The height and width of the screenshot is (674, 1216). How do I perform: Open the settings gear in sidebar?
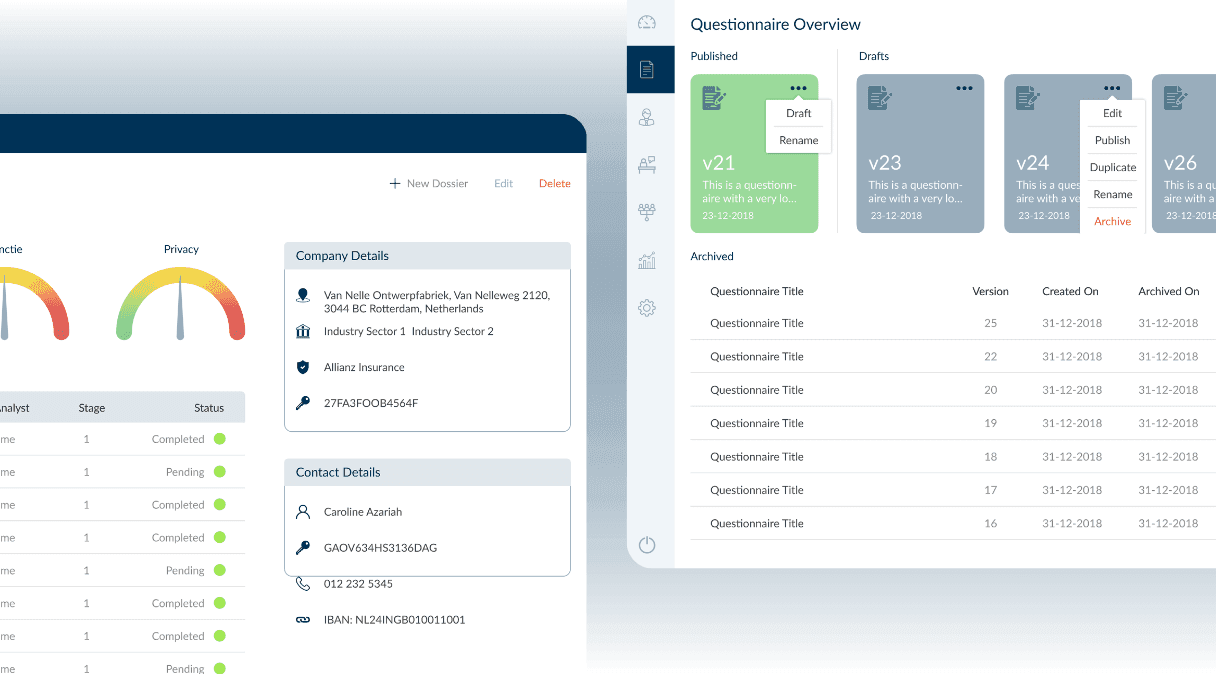pyautogui.click(x=647, y=308)
